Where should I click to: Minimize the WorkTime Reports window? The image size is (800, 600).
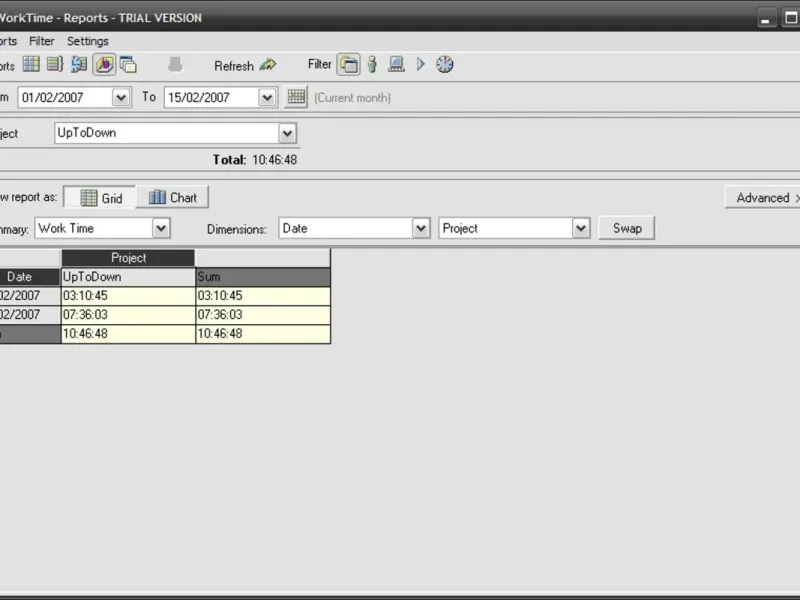(766, 18)
